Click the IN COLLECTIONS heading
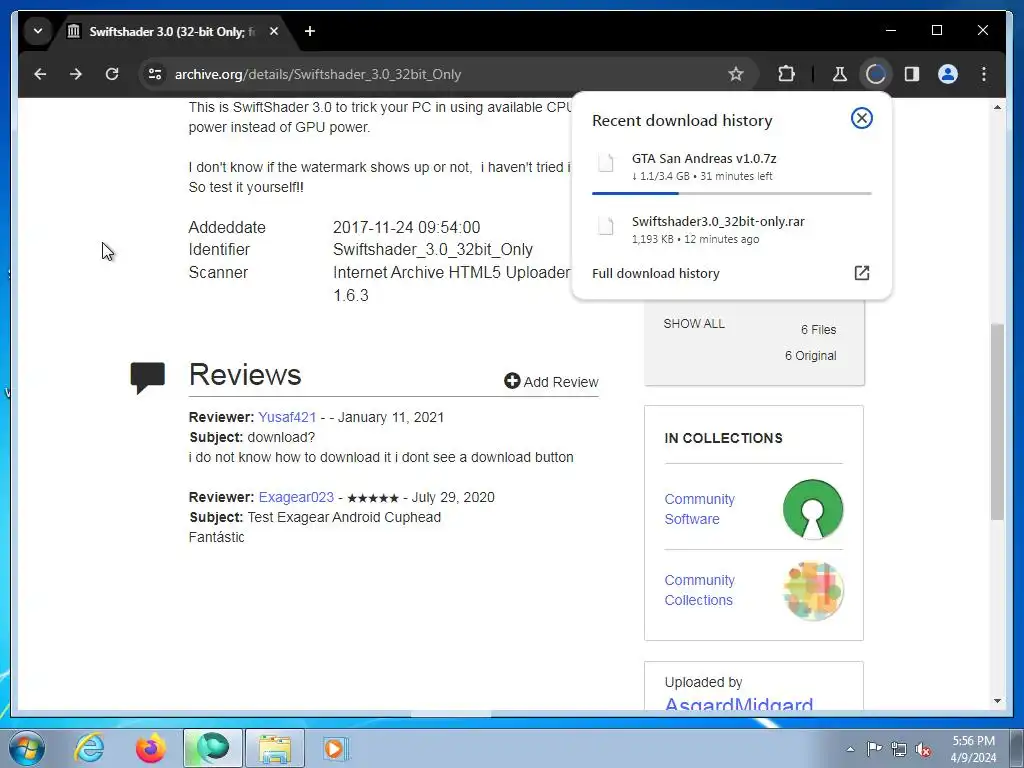 [723, 438]
